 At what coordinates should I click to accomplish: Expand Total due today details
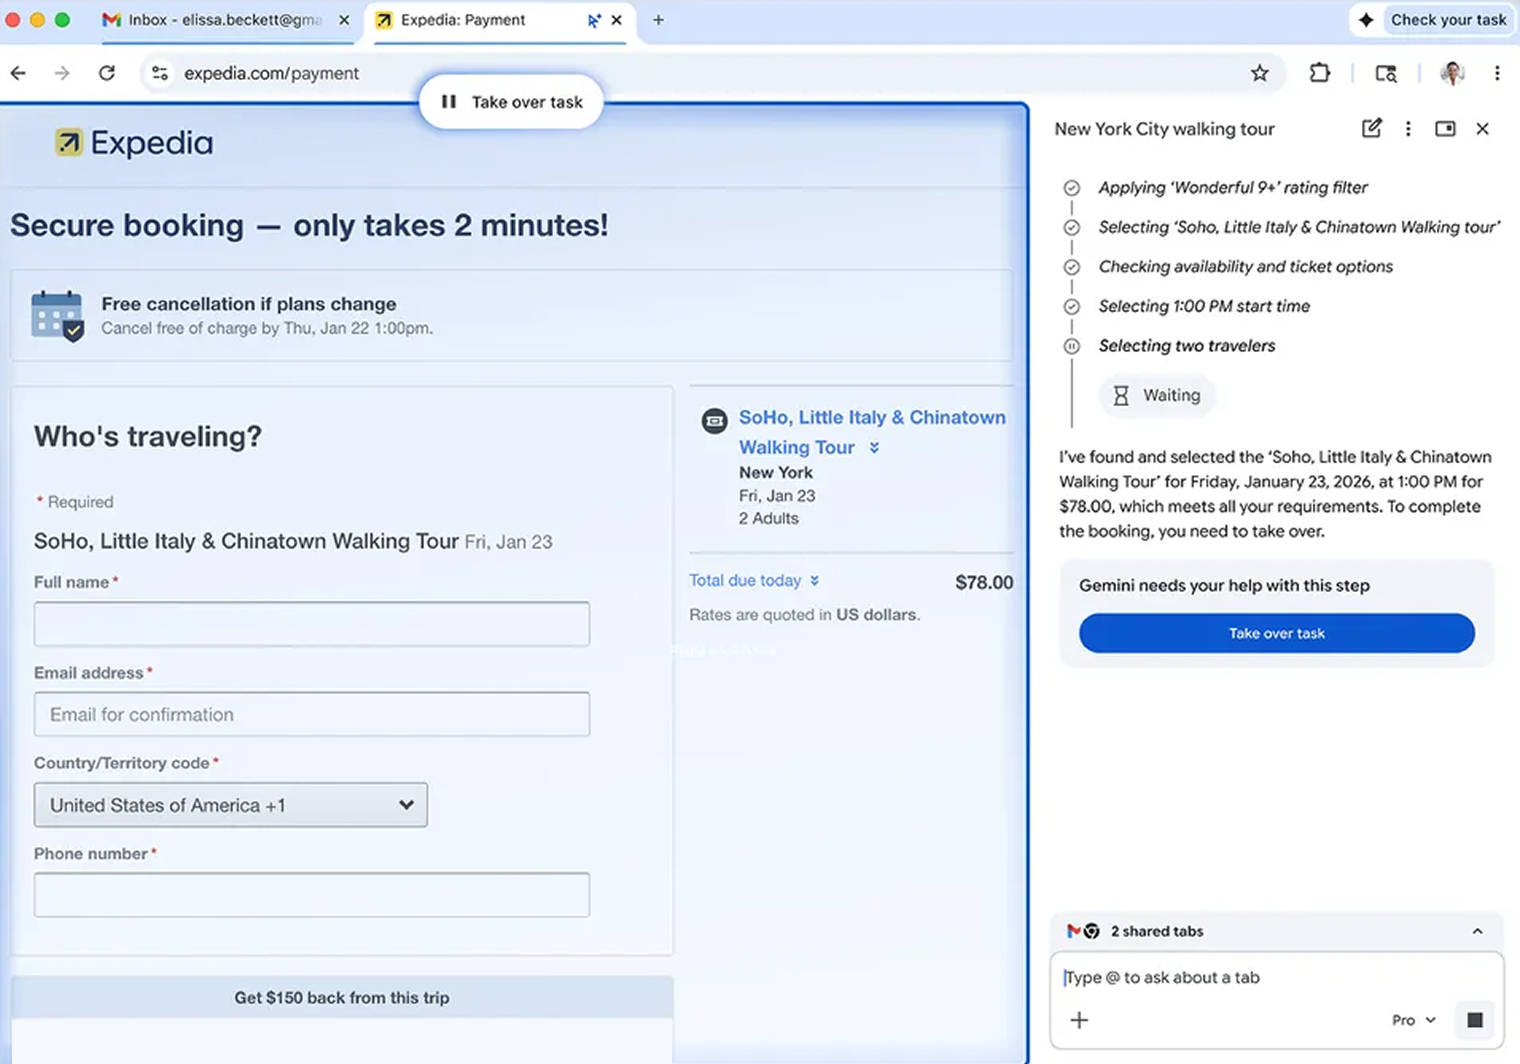754,581
